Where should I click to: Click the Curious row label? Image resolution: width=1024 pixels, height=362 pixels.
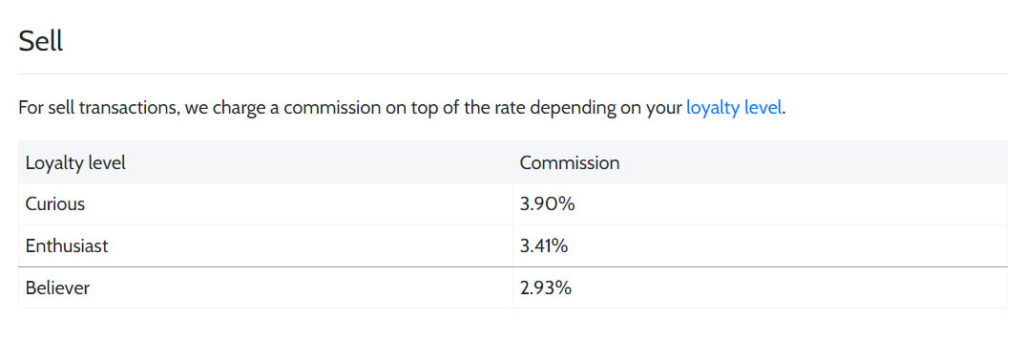pyautogui.click(x=55, y=204)
